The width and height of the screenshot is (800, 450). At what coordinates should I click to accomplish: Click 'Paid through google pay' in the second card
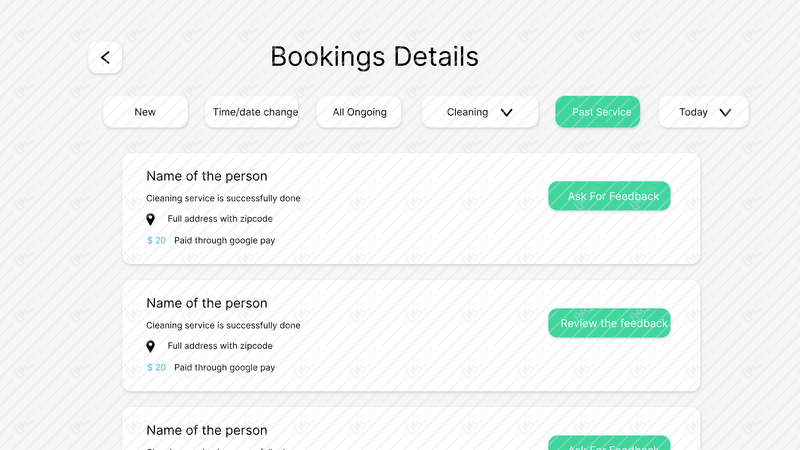tap(224, 368)
